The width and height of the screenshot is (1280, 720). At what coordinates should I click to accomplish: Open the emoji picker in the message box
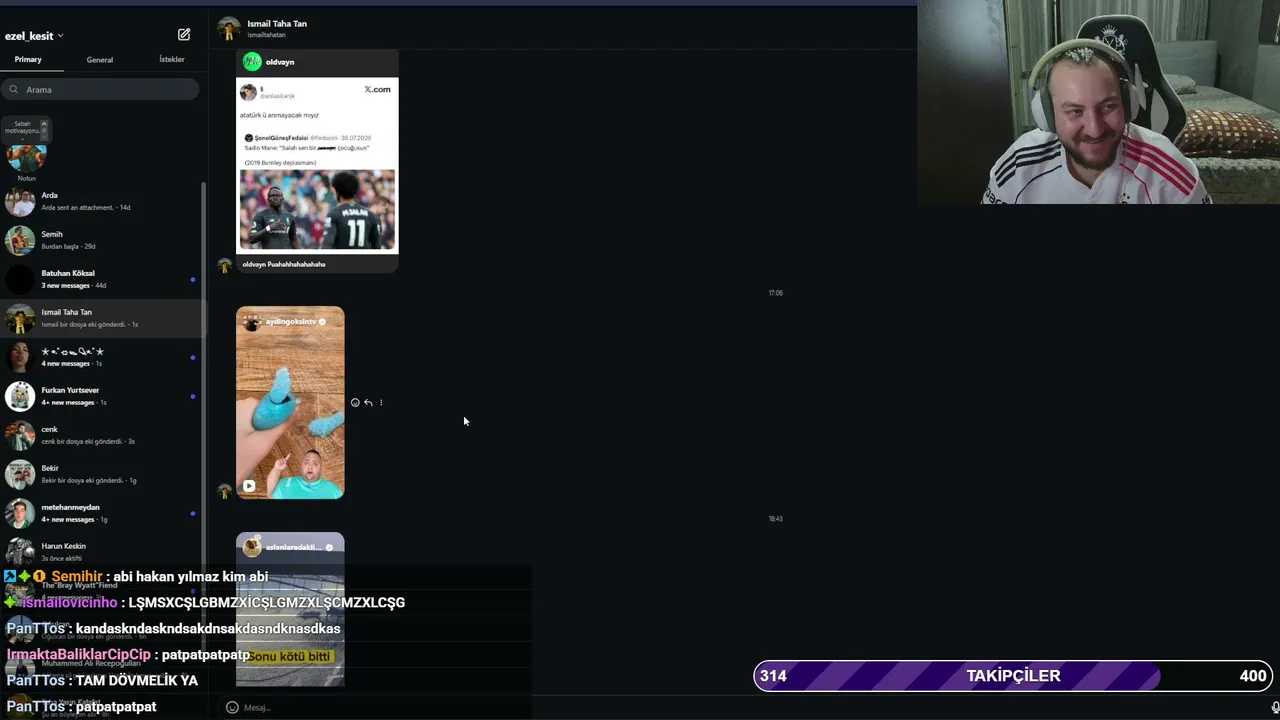click(232, 707)
